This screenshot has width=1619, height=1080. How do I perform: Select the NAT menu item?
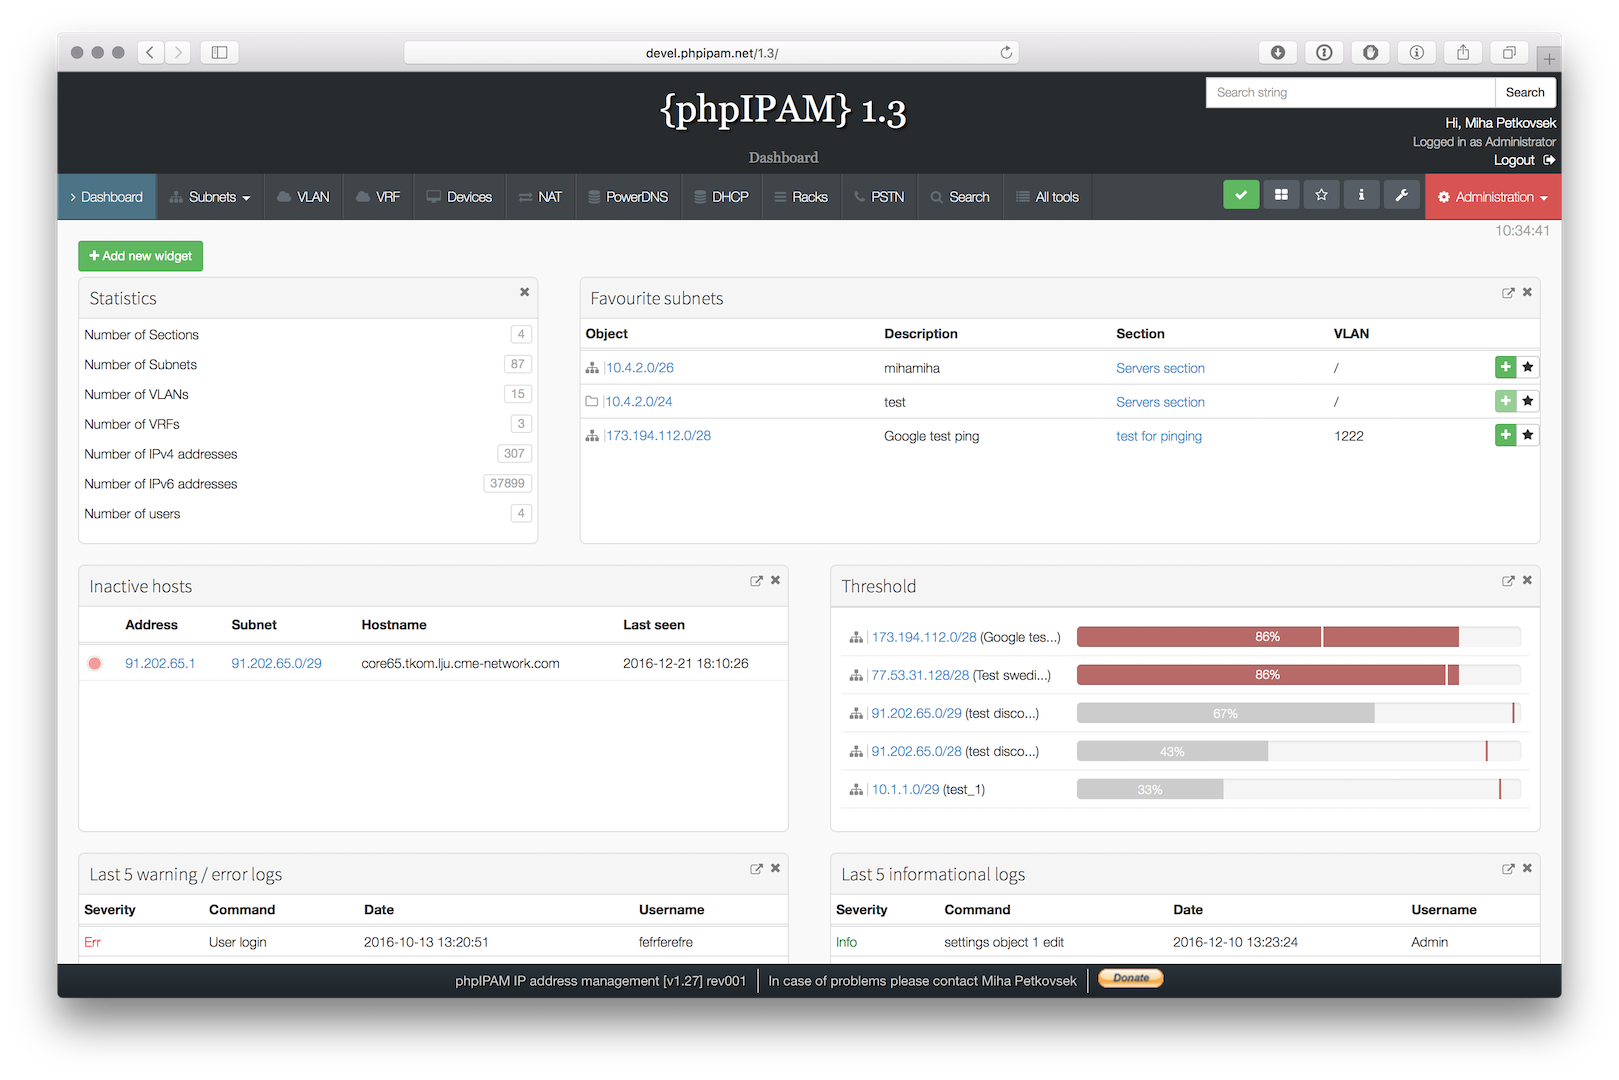[x=540, y=196]
